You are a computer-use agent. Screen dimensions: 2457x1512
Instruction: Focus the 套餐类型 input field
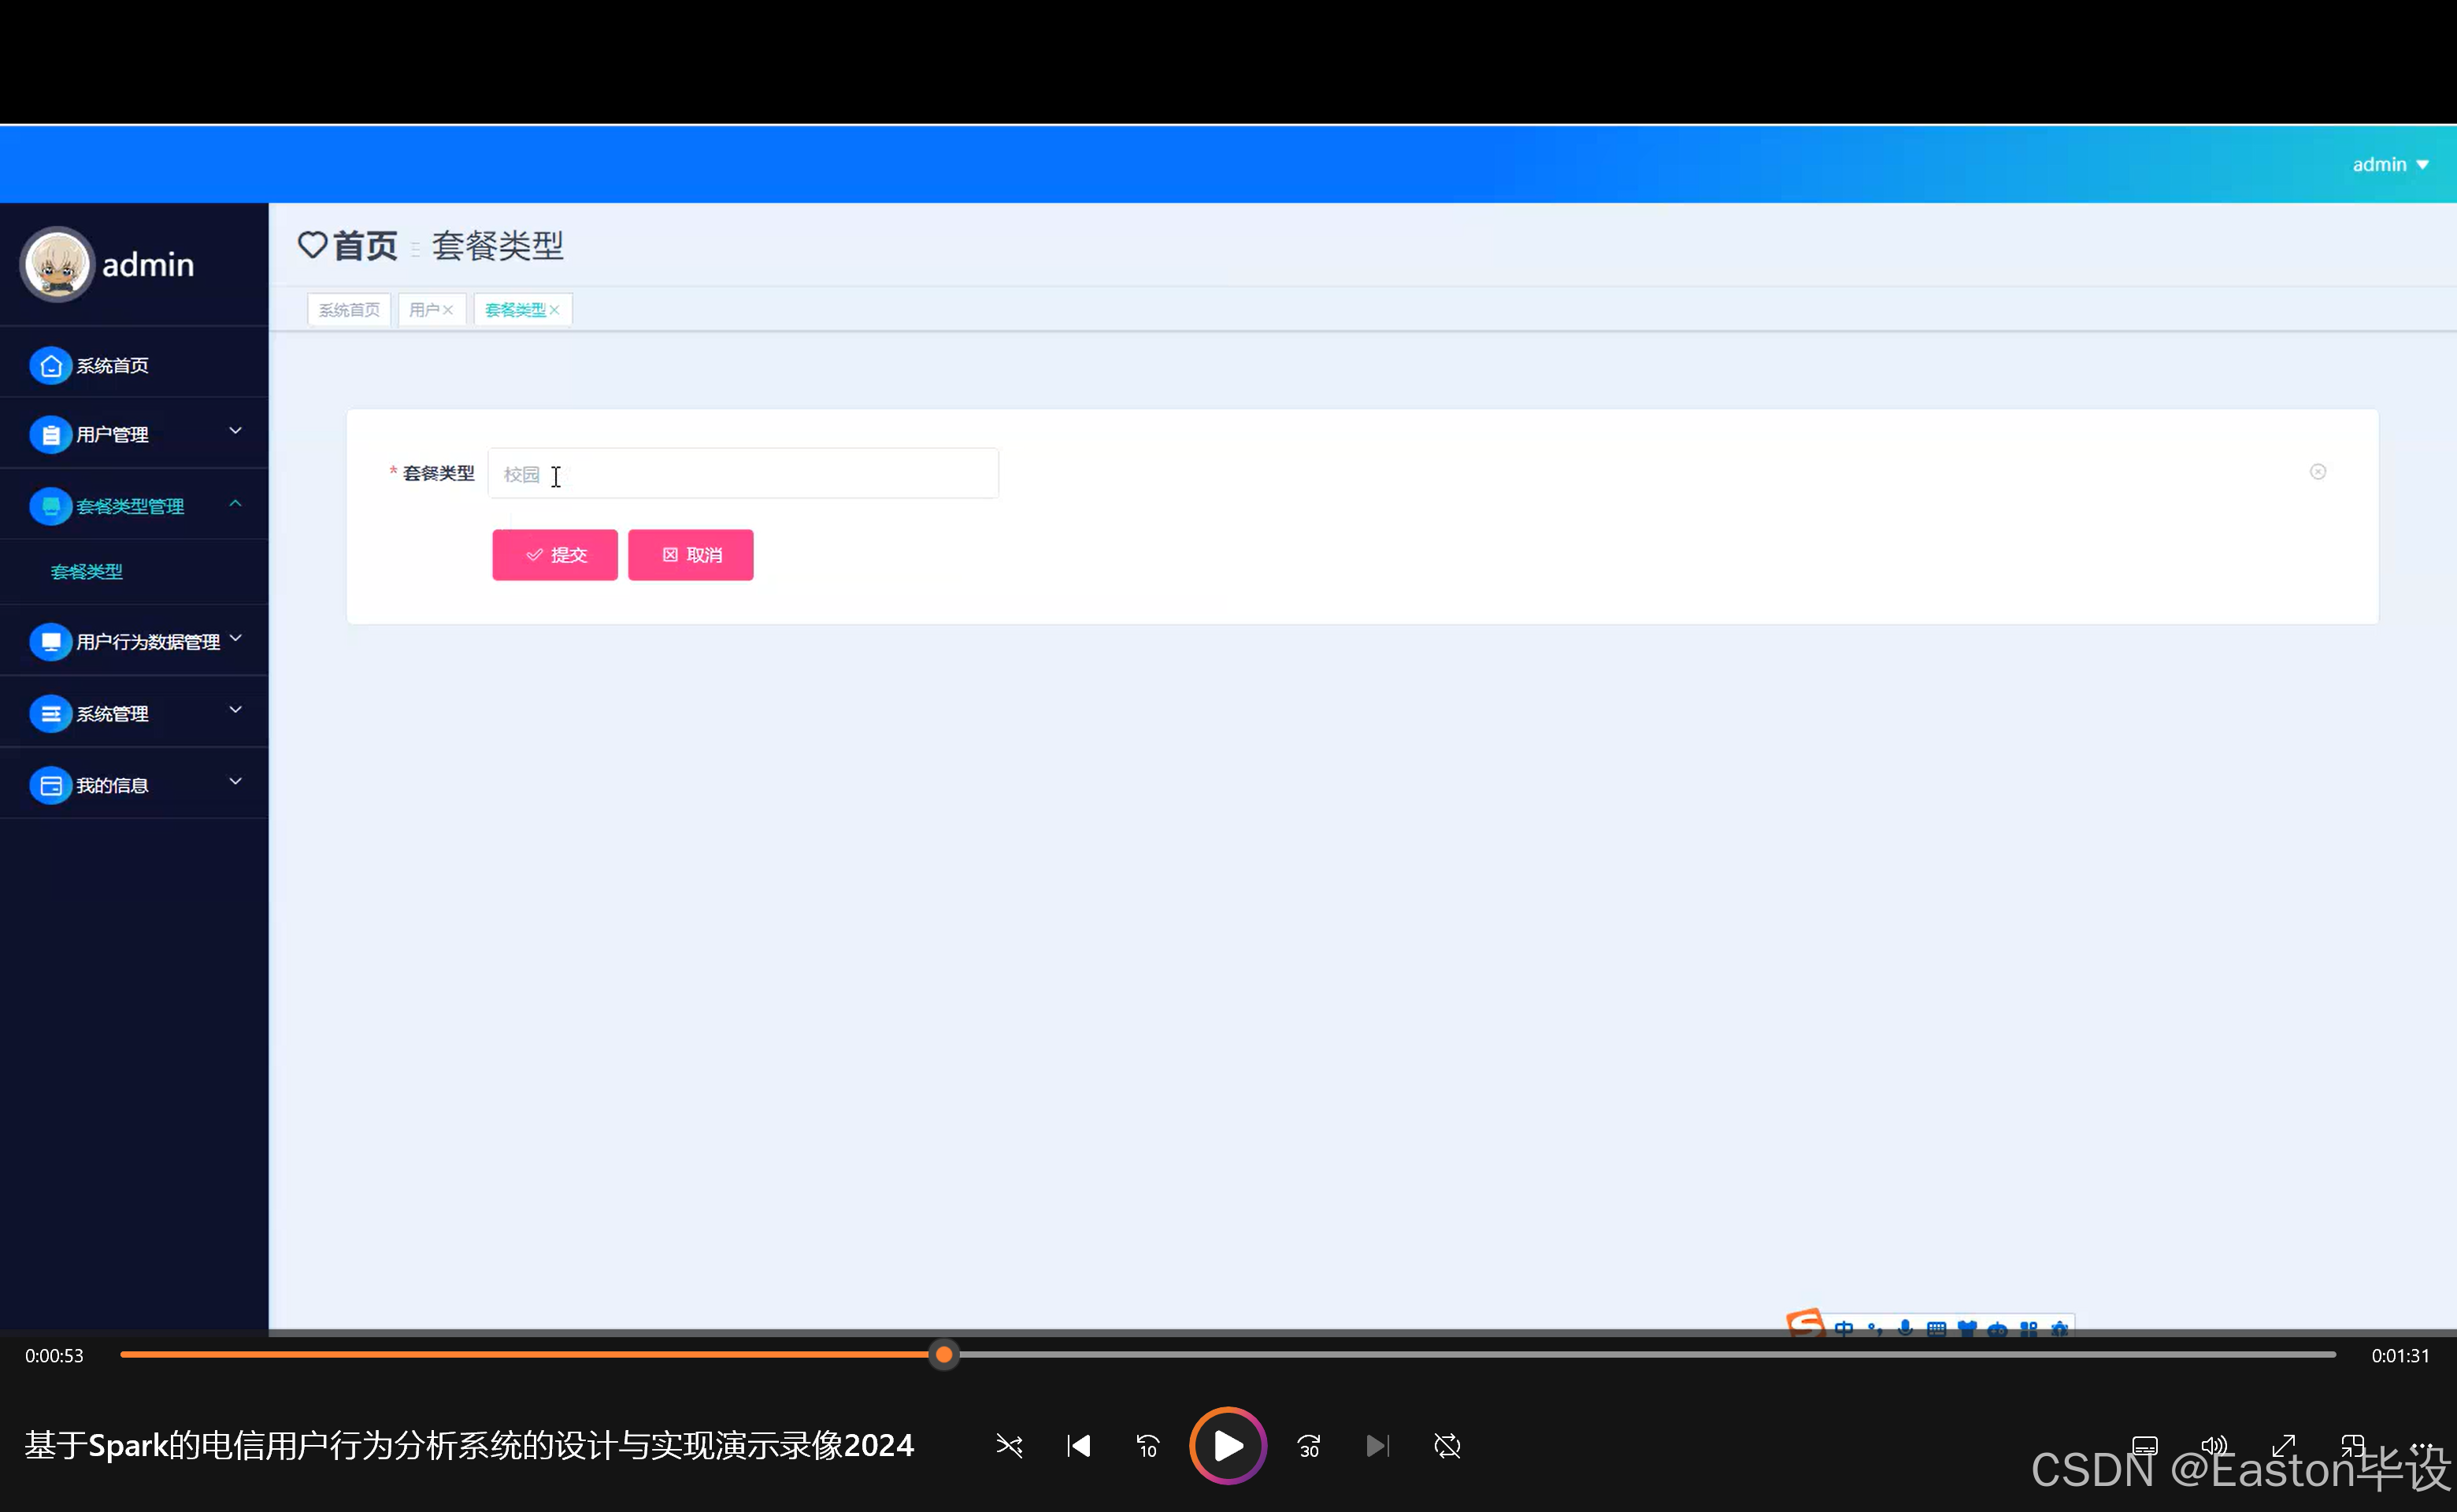743,473
